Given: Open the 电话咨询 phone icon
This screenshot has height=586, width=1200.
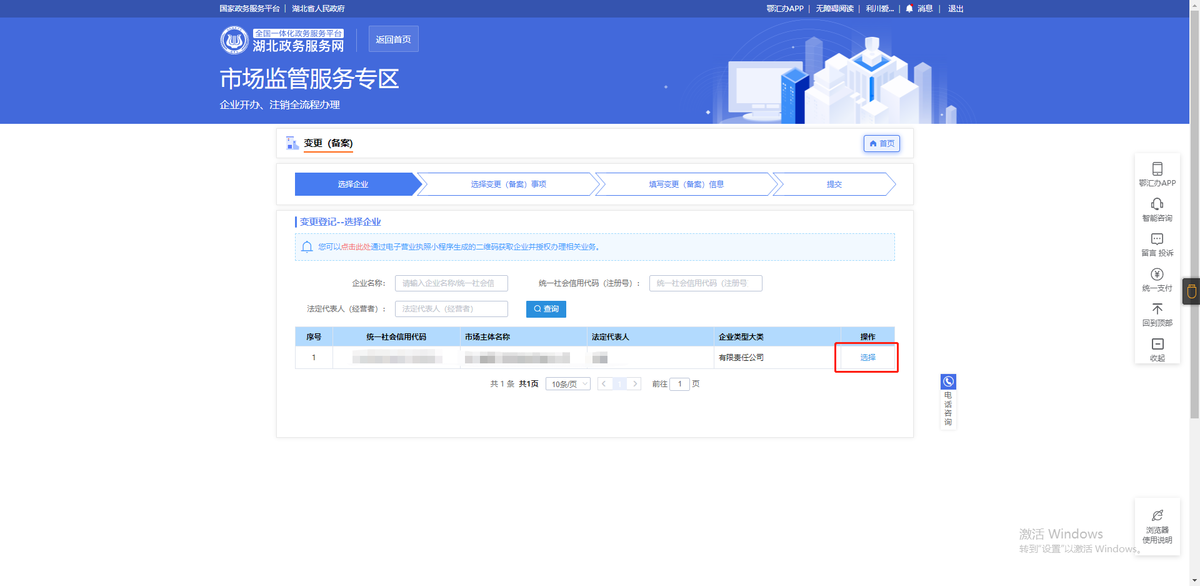Looking at the screenshot, I should (948, 382).
